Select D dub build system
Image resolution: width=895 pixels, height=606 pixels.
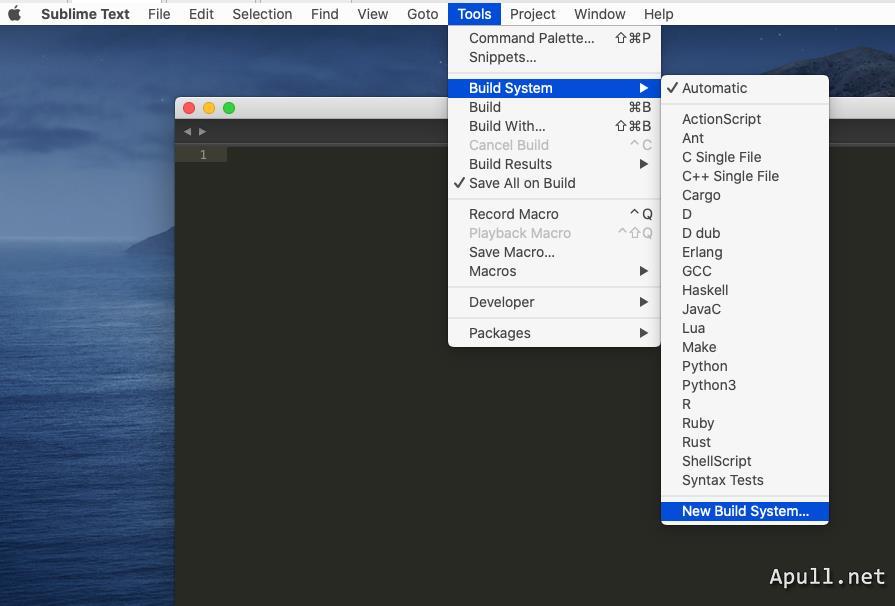pos(745,233)
